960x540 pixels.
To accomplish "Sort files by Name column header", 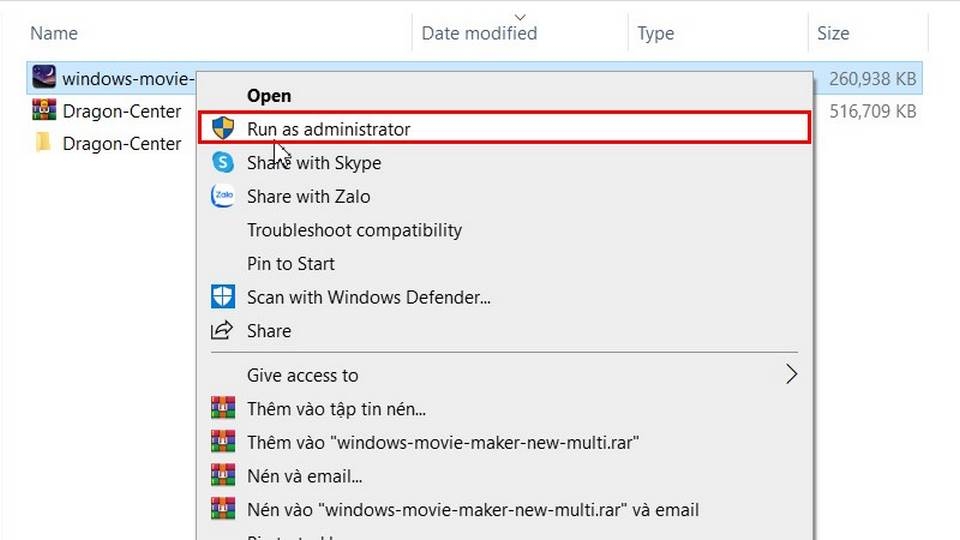I will click(54, 33).
